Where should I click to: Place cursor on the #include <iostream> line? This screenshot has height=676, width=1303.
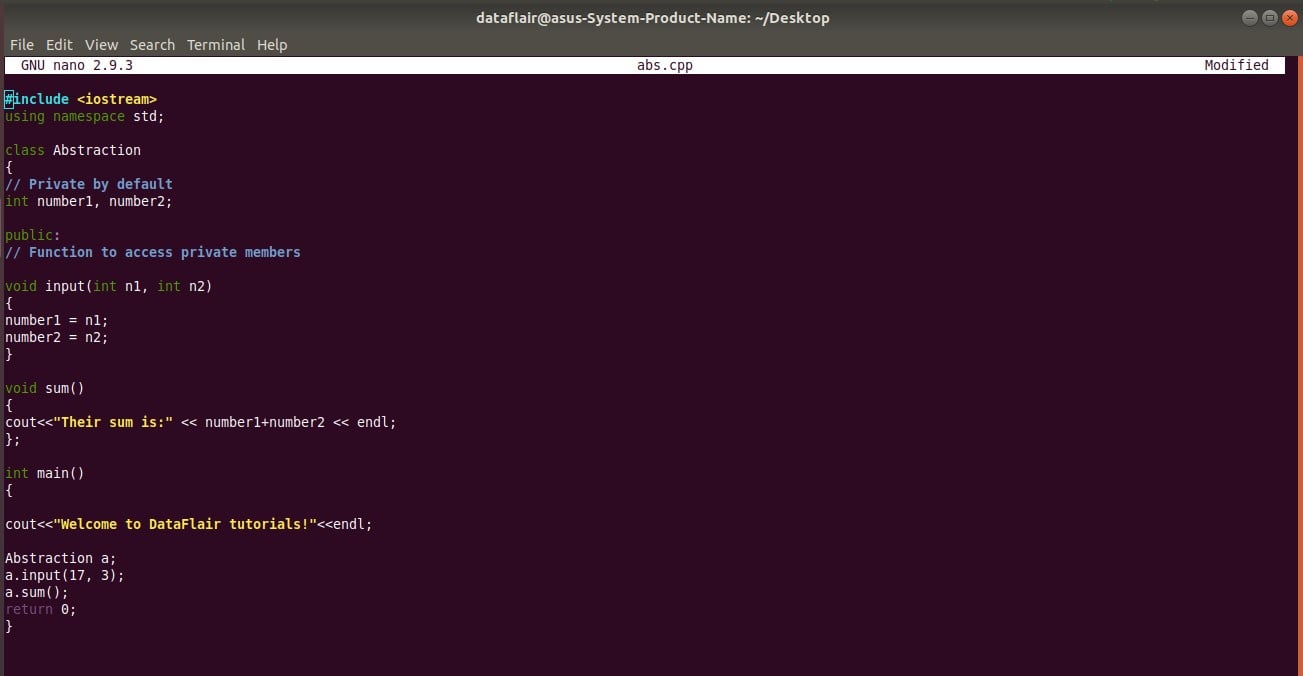point(80,98)
